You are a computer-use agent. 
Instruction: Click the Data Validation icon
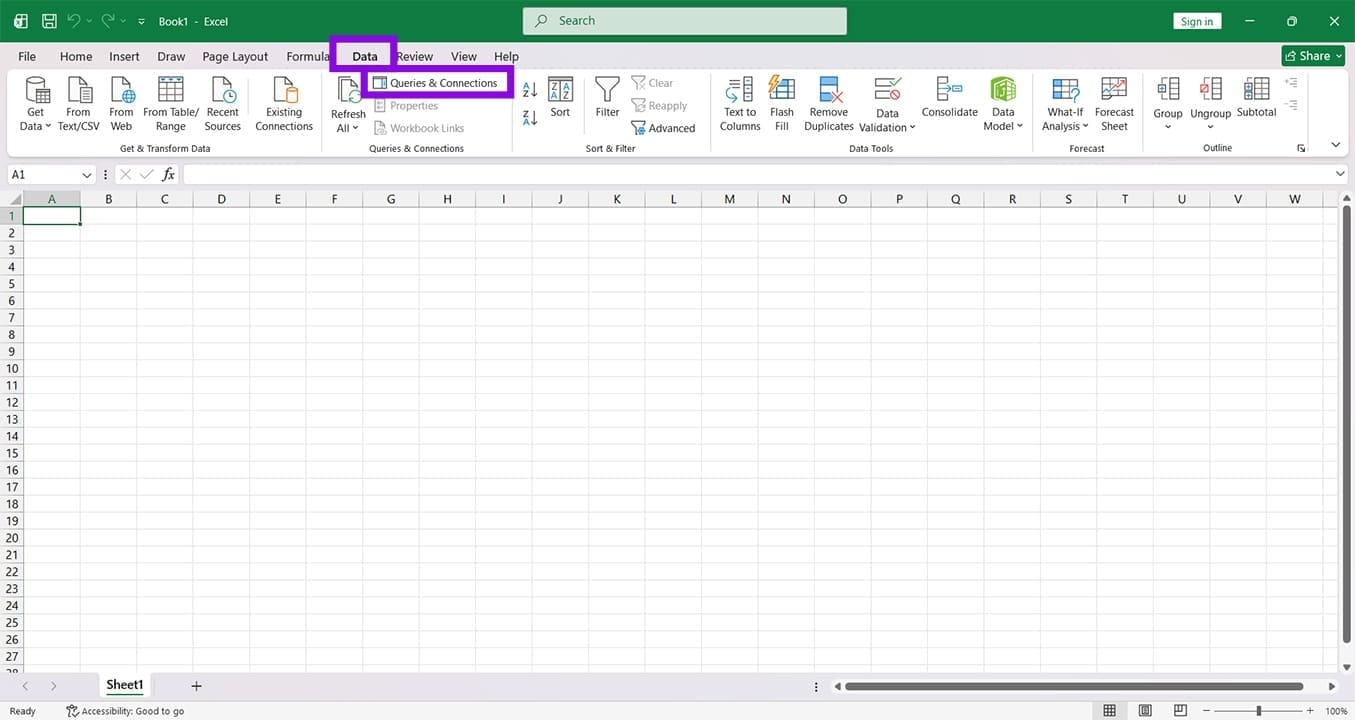point(887,90)
